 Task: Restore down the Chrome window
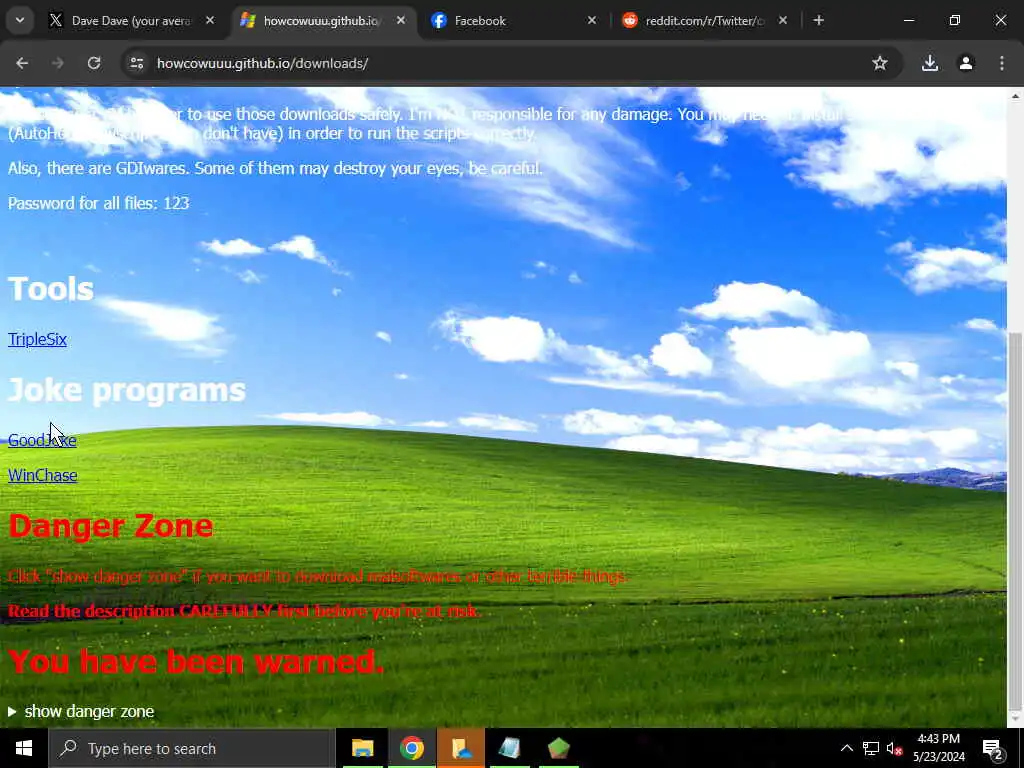pos(955,20)
